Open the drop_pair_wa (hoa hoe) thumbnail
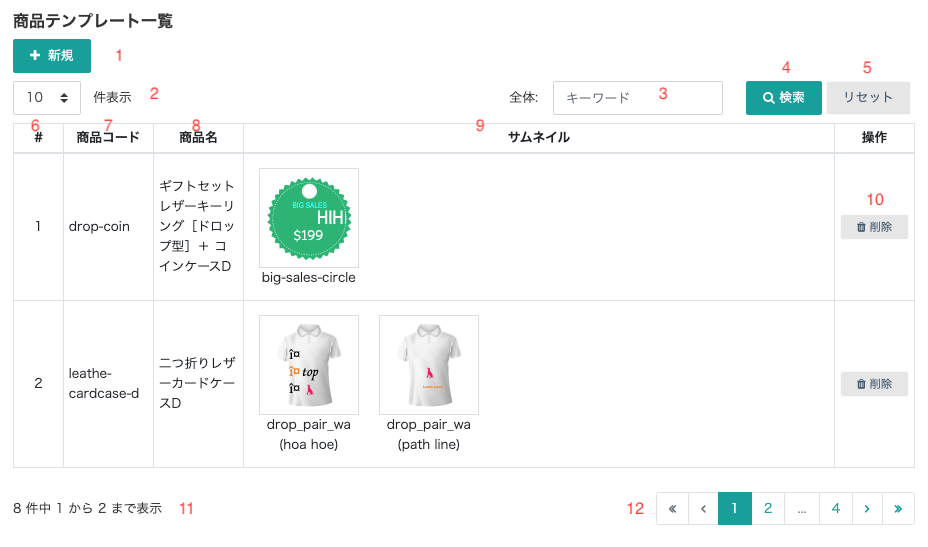The height and width of the screenshot is (547, 928). click(309, 365)
